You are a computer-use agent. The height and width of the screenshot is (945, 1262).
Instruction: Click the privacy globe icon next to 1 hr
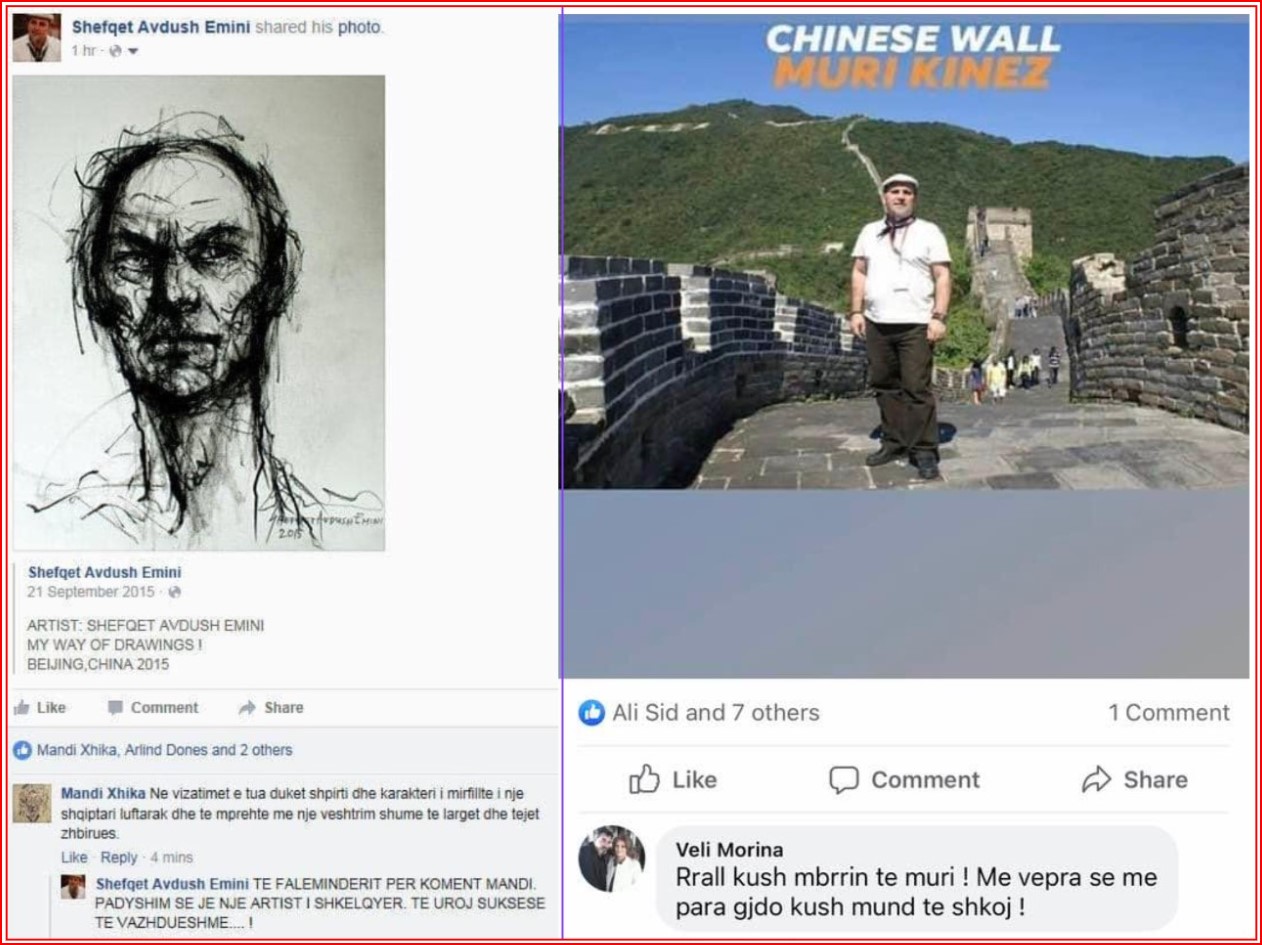[115, 52]
